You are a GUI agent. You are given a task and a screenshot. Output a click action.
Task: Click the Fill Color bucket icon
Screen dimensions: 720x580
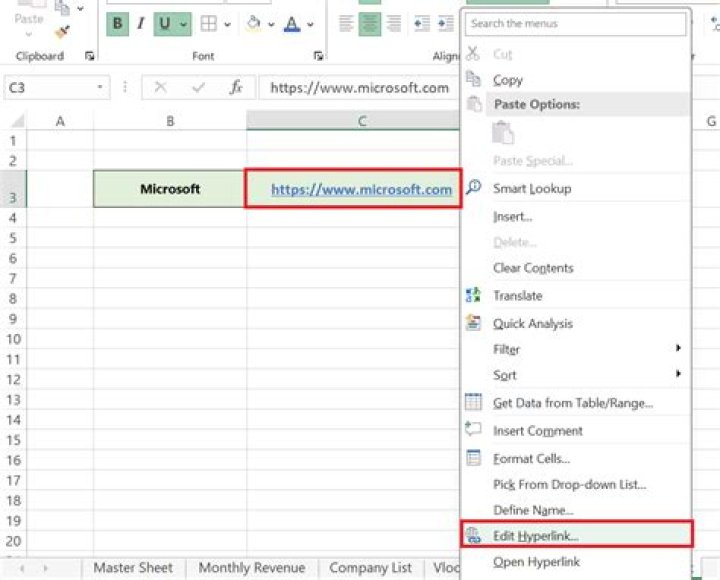coord(253,23)
